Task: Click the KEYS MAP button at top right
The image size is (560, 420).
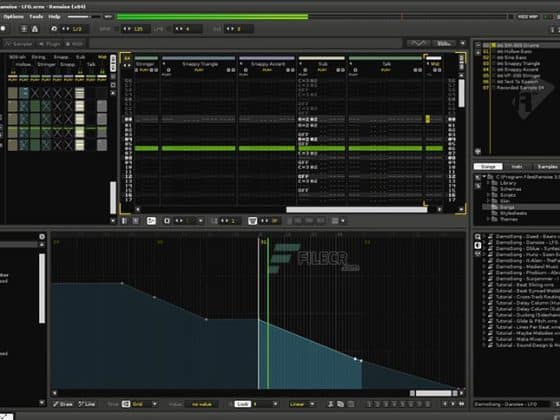Action: (x=528, y=17)
